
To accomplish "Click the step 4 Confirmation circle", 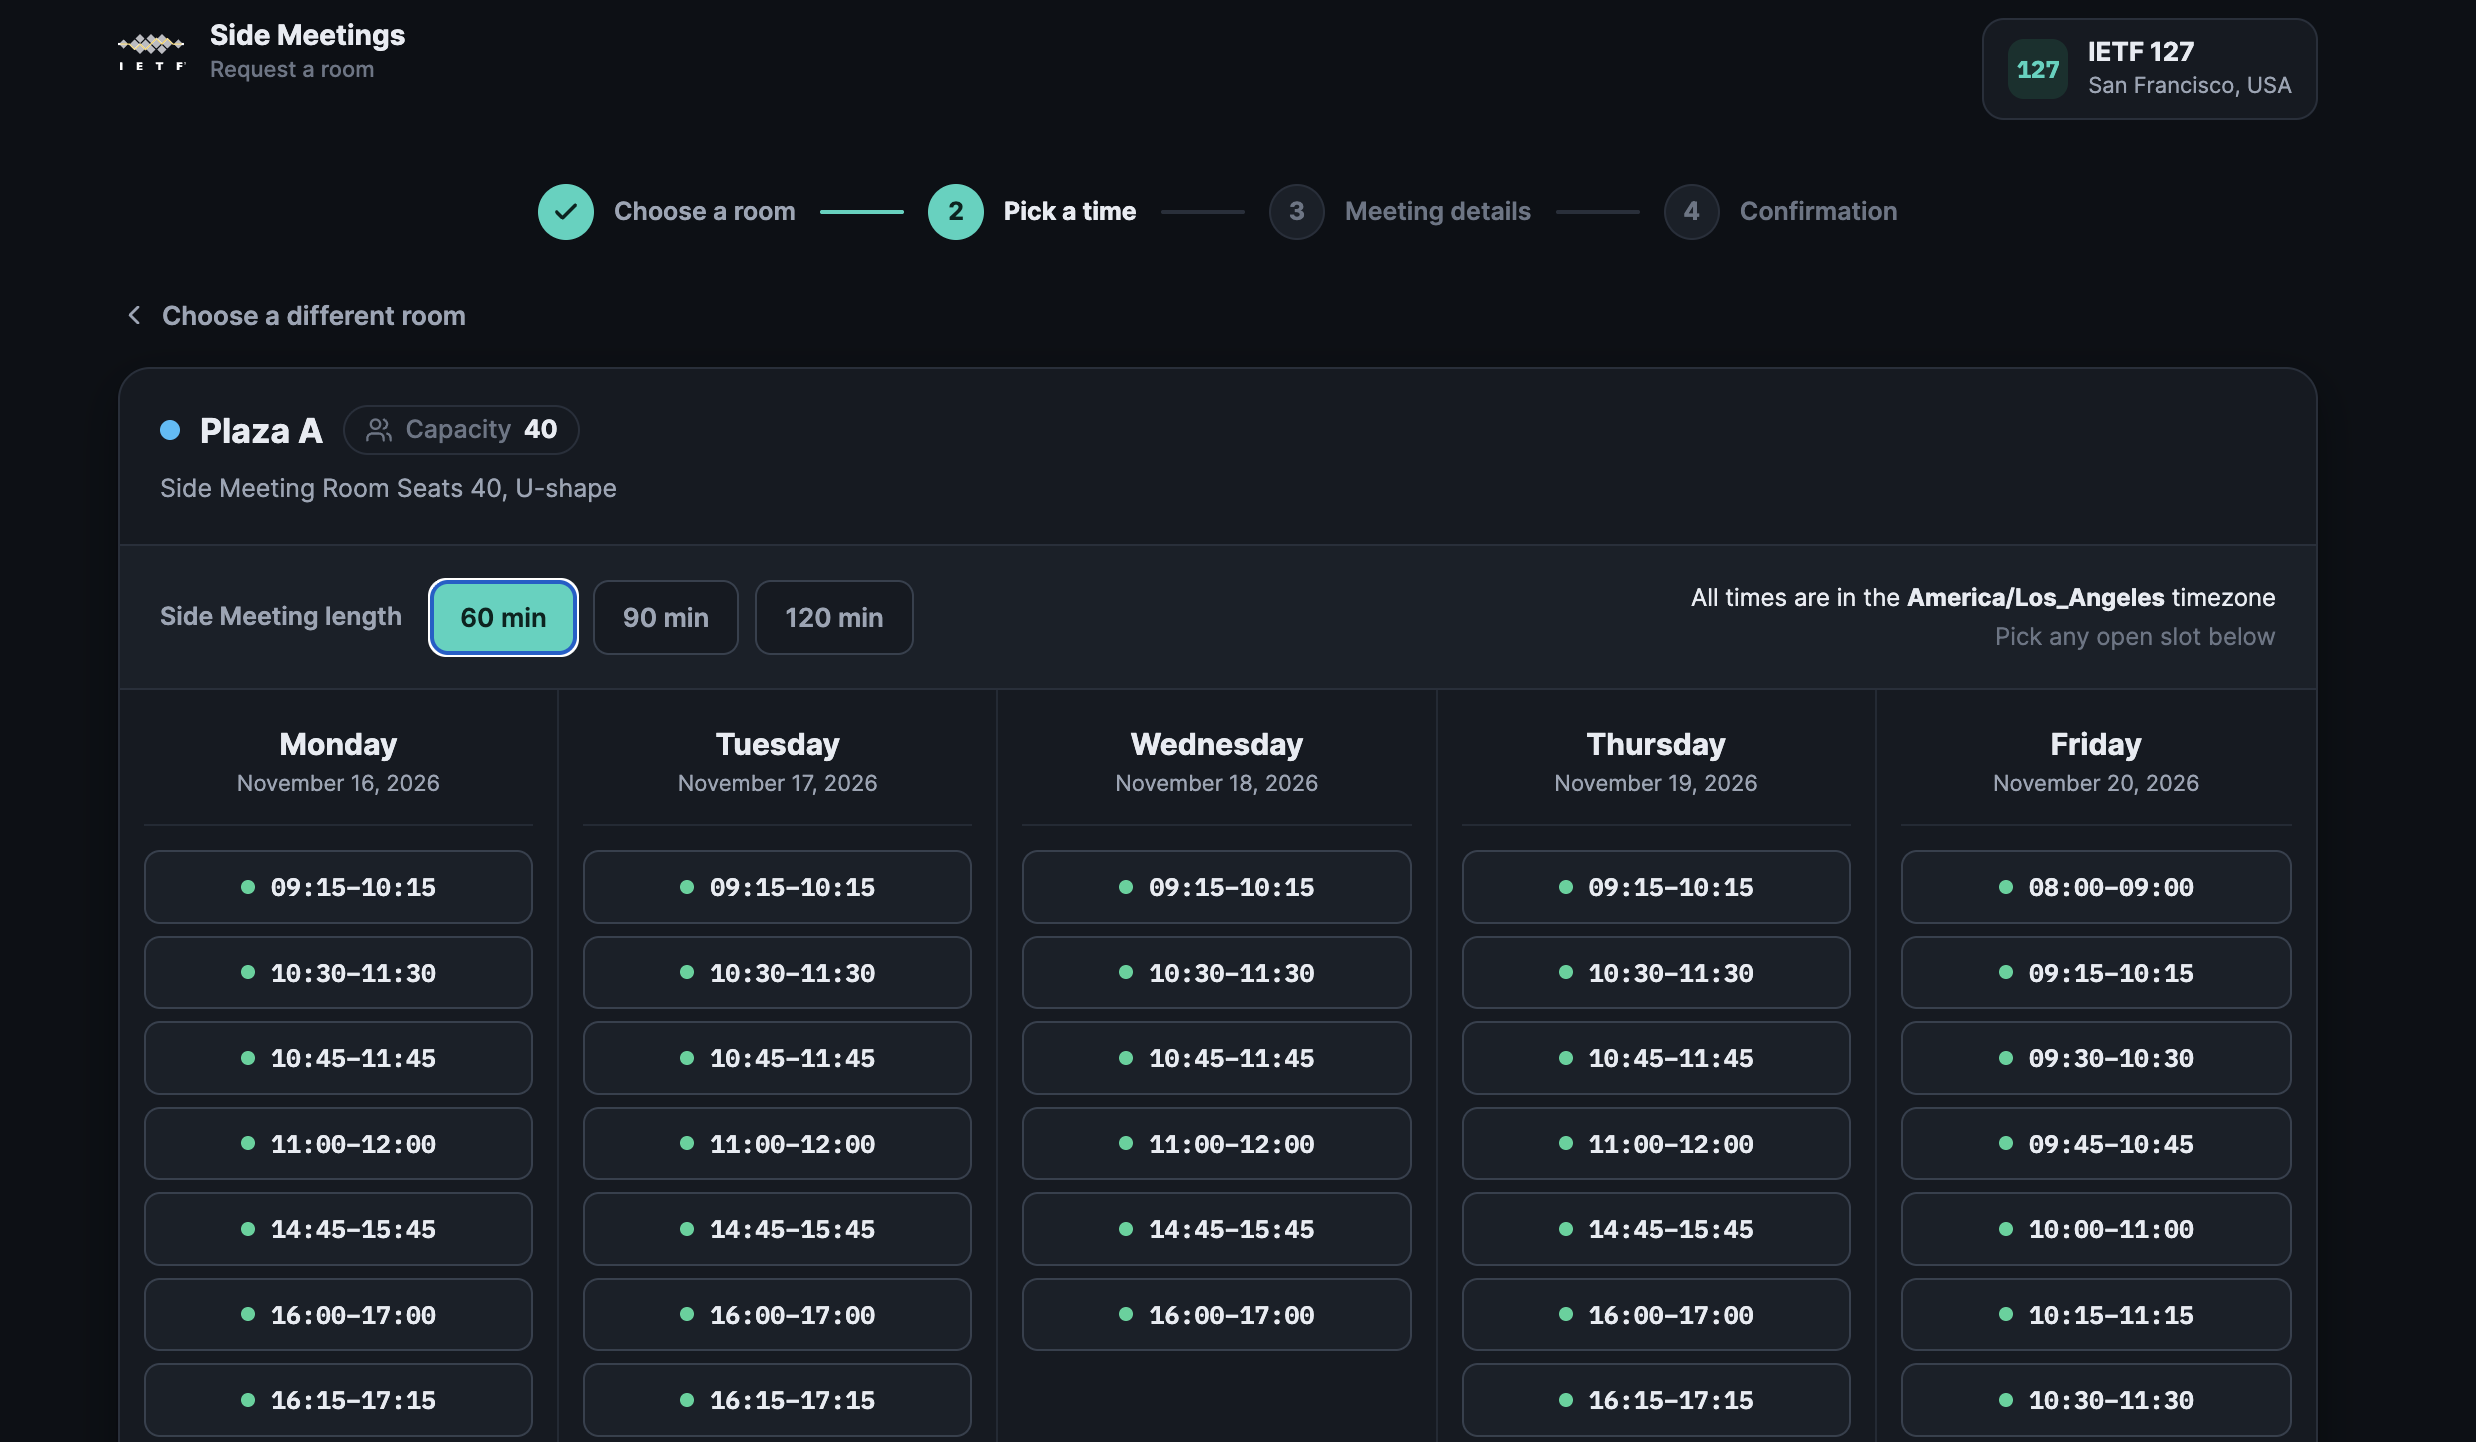I will click(1692, 211).
